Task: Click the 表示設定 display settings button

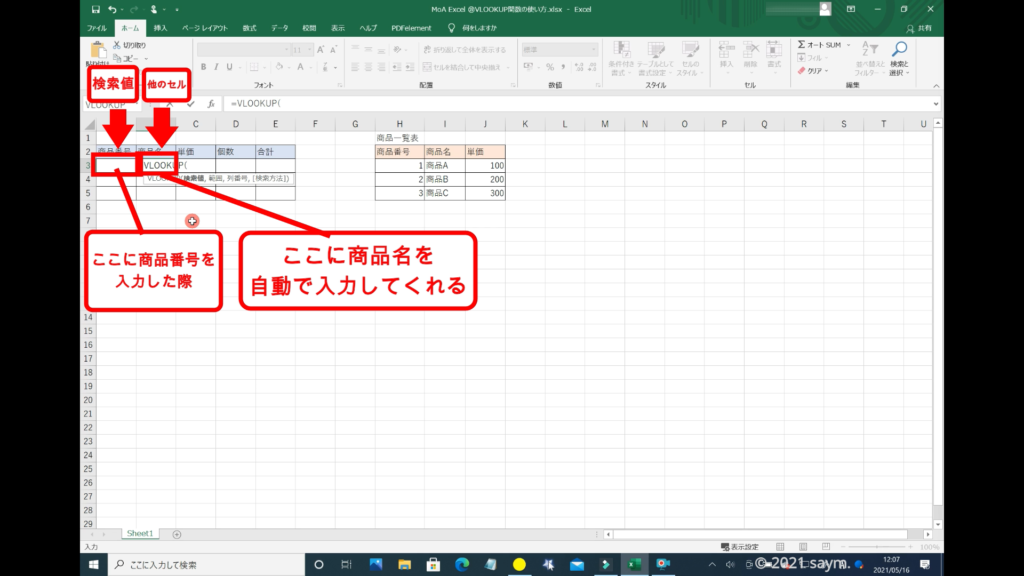Action: [x=740, y=547]
